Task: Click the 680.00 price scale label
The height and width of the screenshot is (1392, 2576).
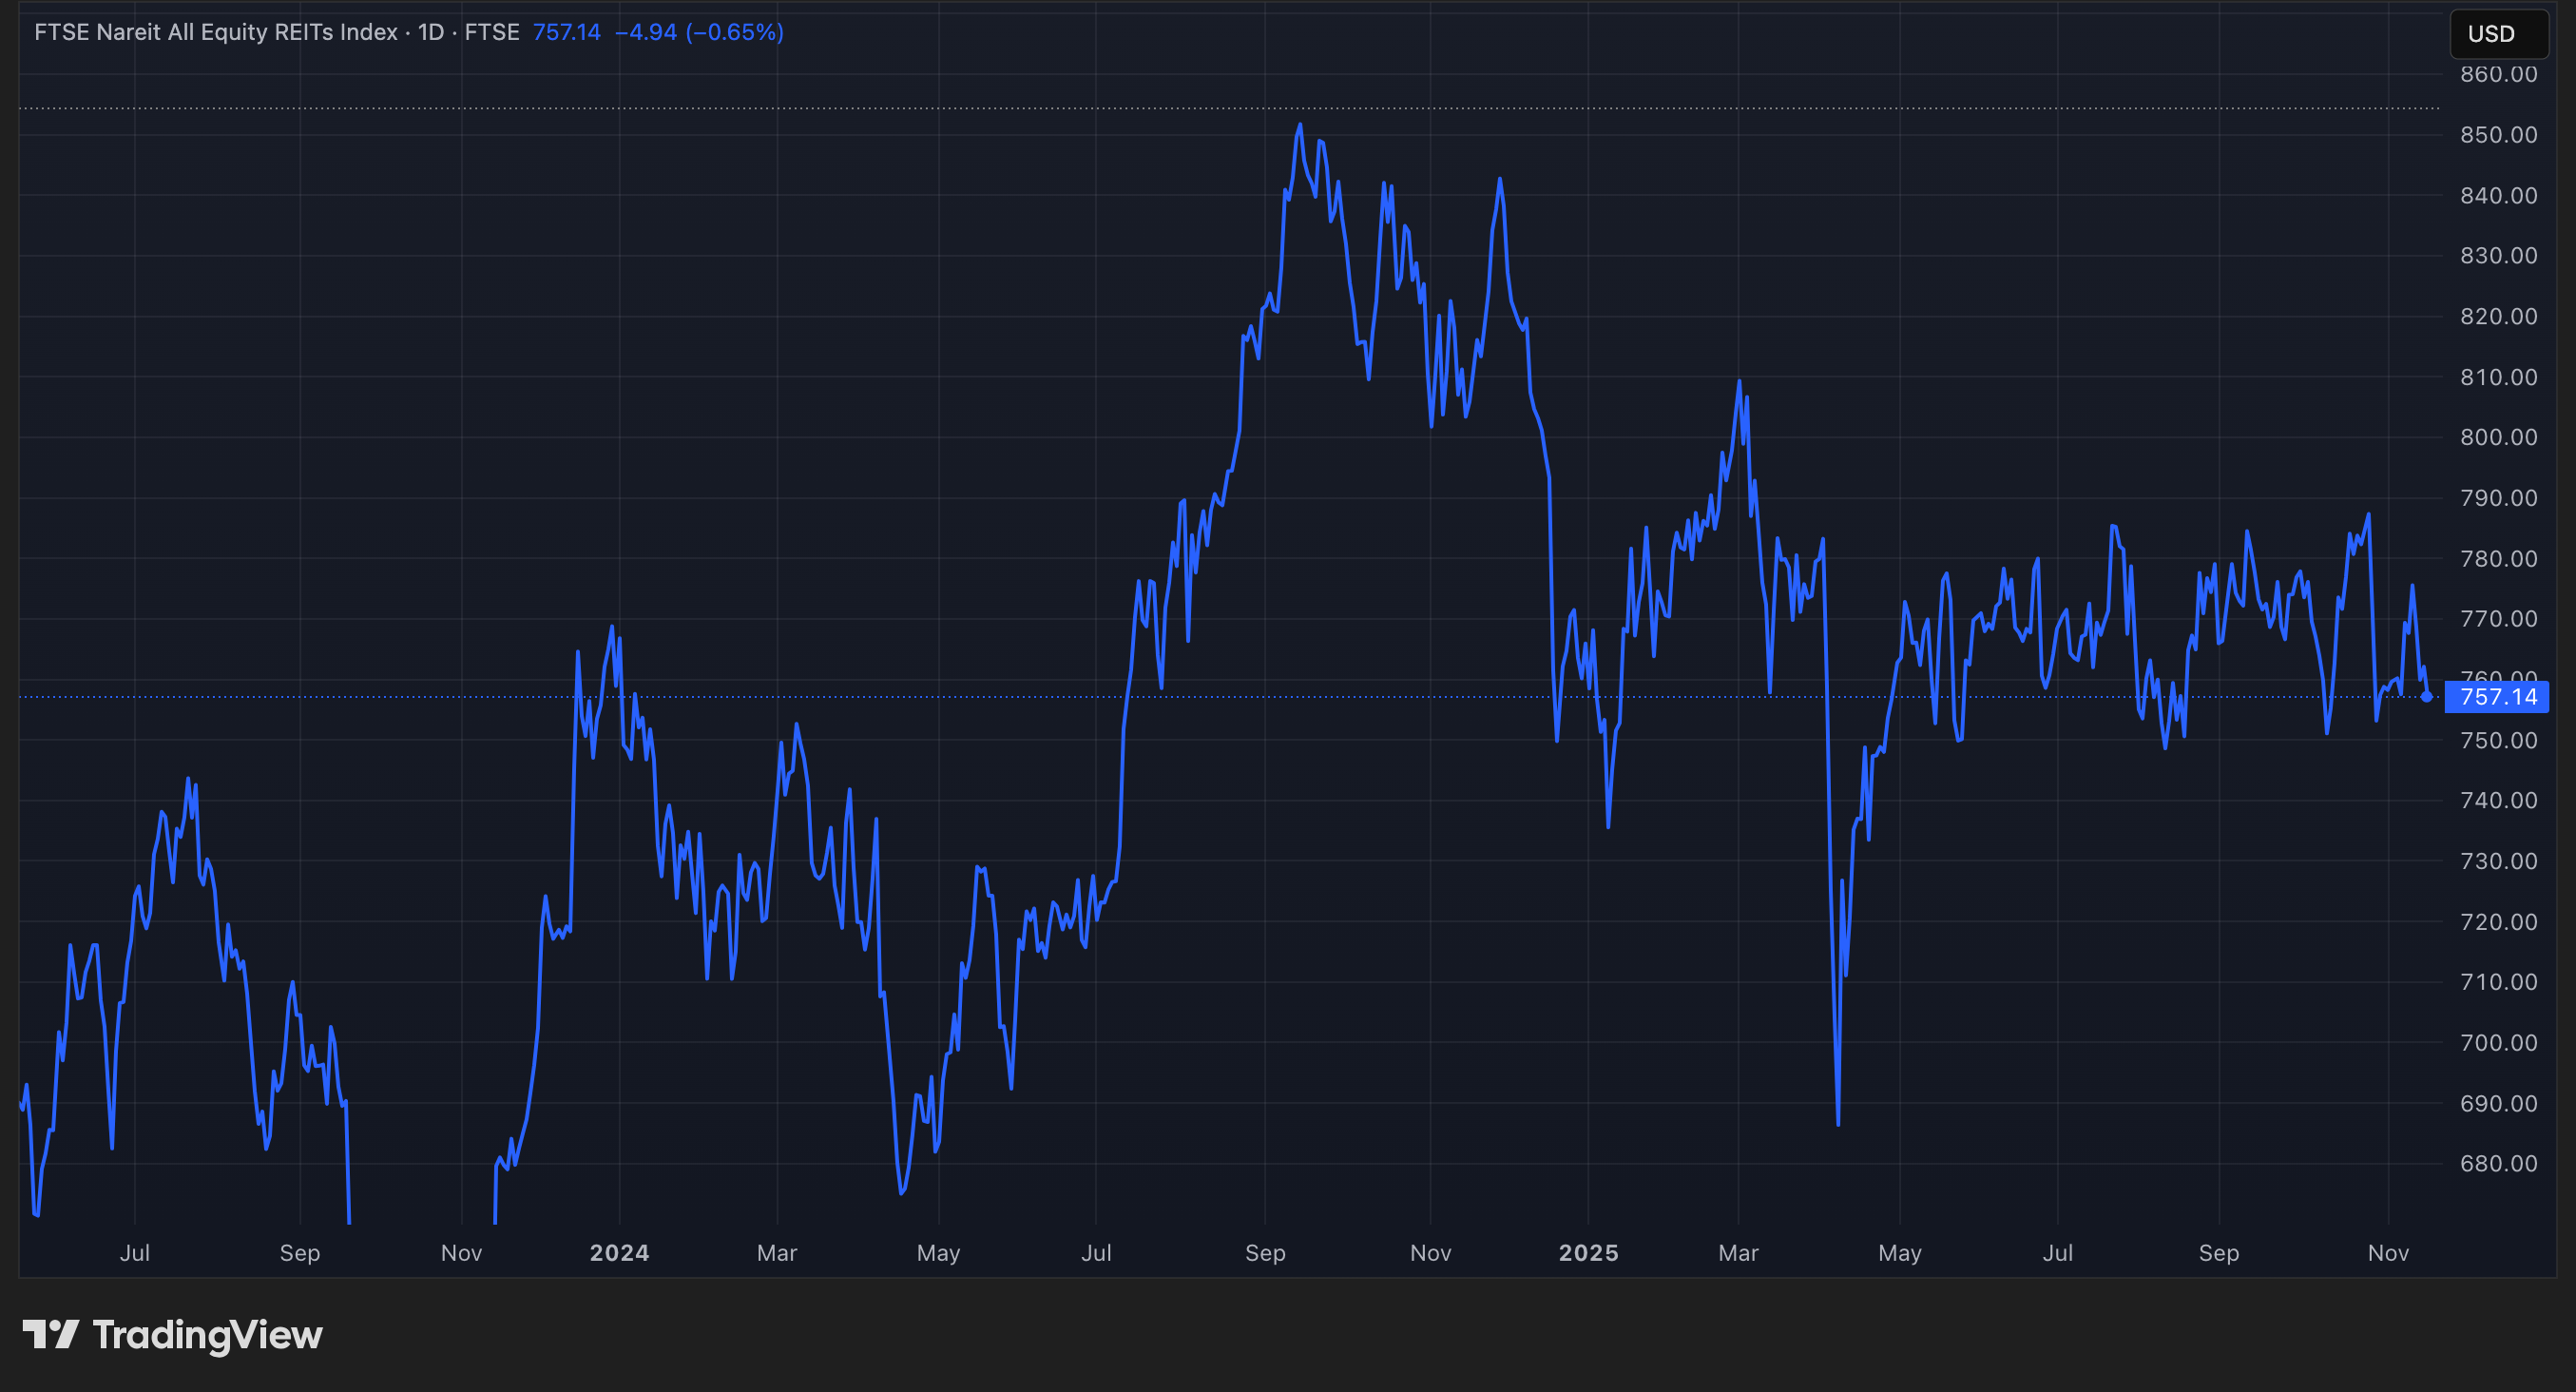Action: 2498,1163
